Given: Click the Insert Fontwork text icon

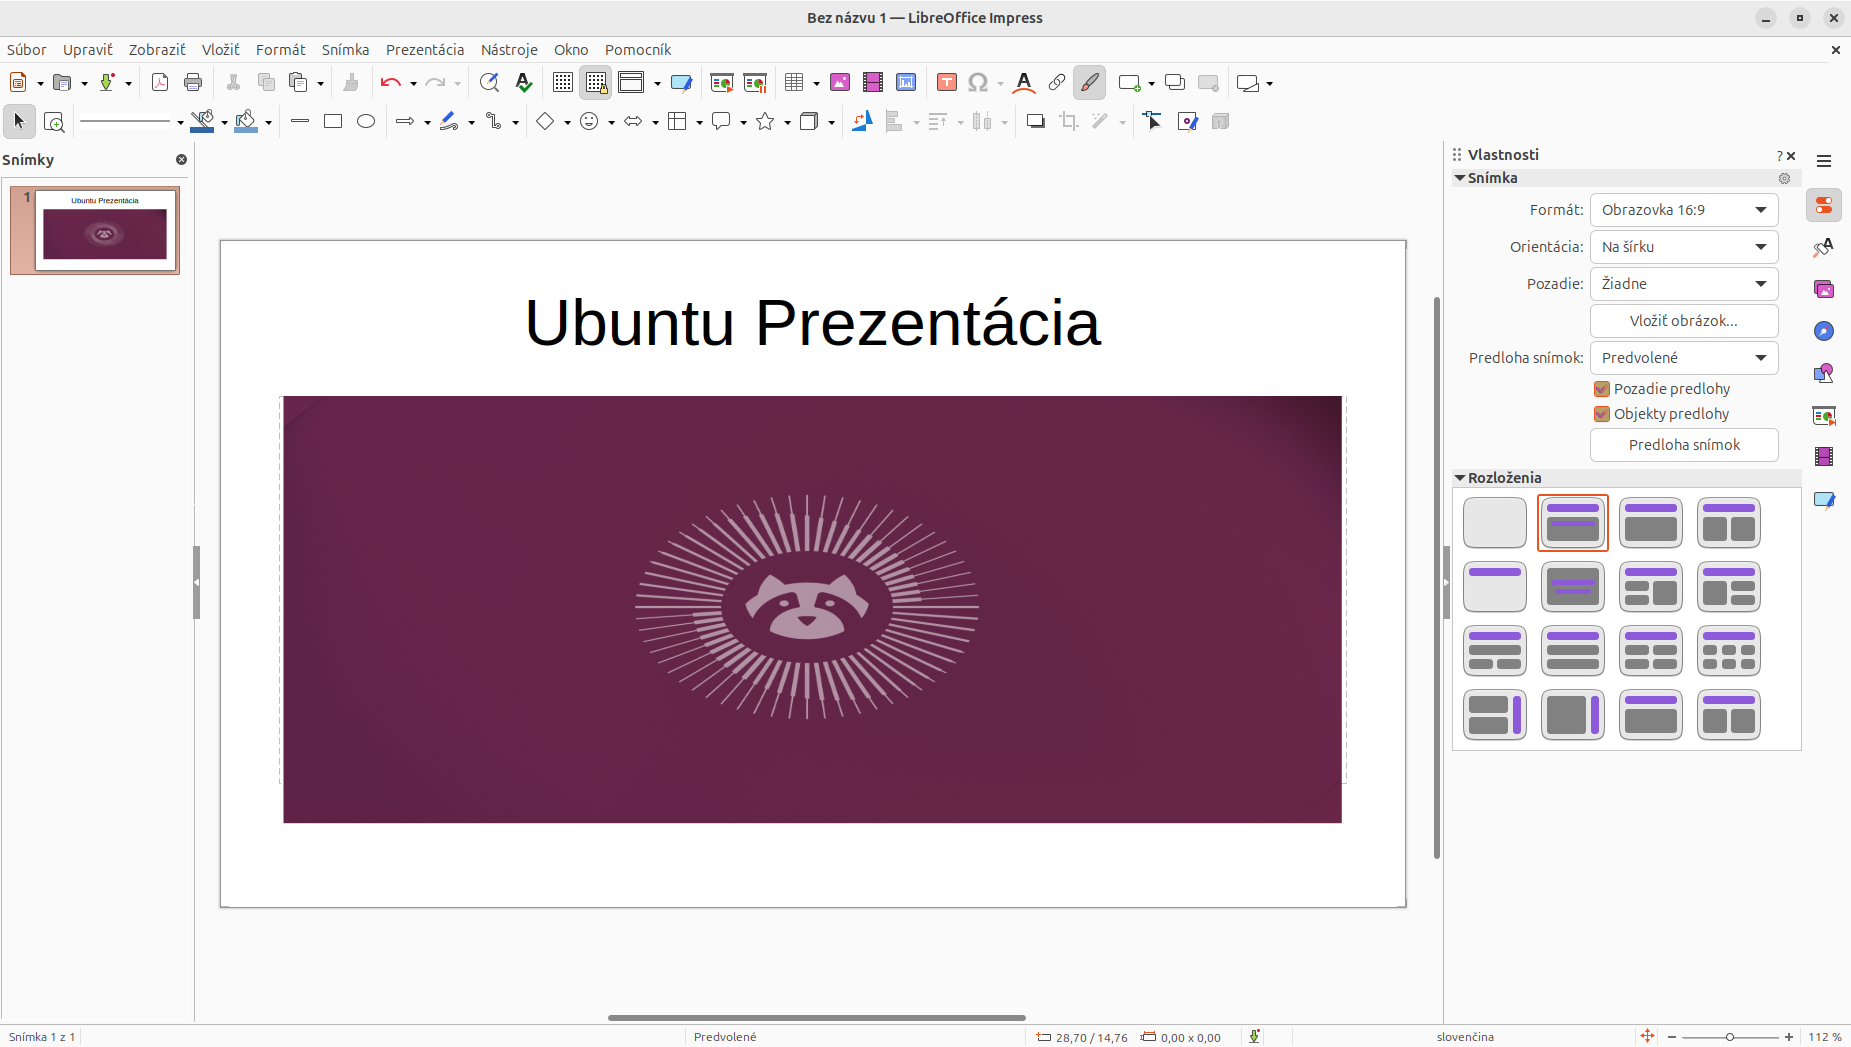Looking at the screenshot, I should tap(1023, 83).
